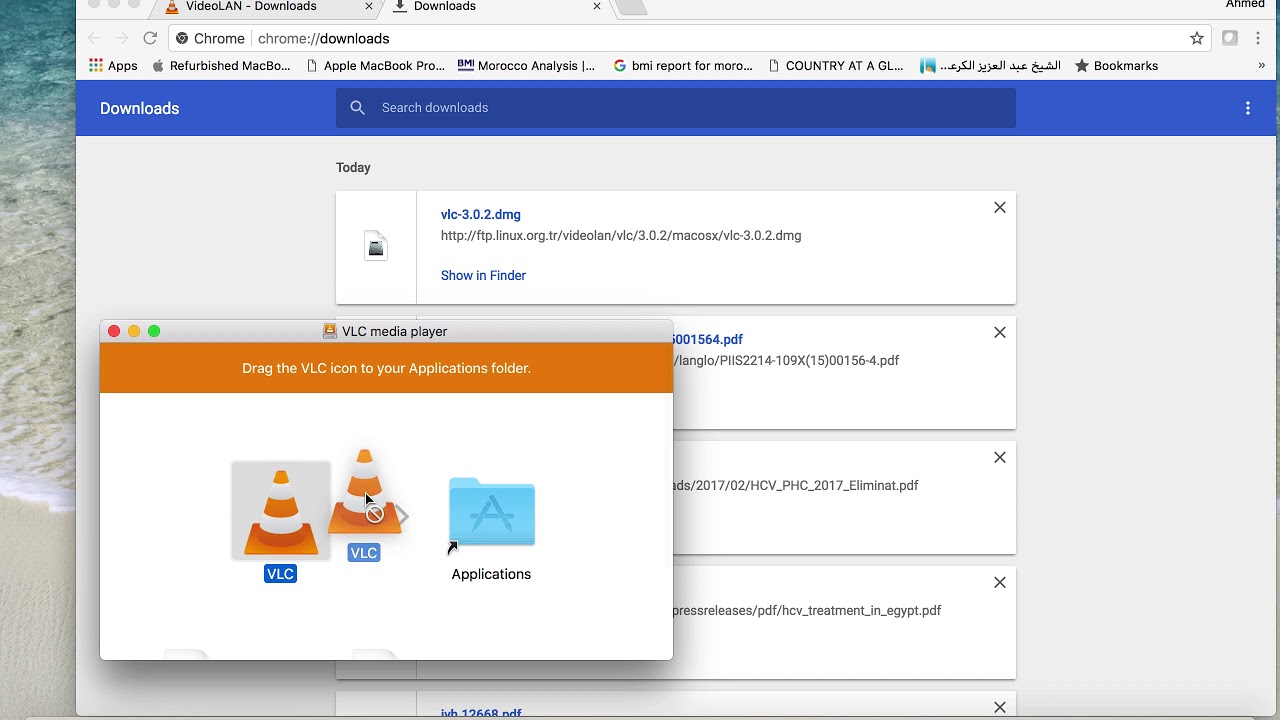
Task: Open the Apple MacBook Pro bookmark
Action: 376,66
